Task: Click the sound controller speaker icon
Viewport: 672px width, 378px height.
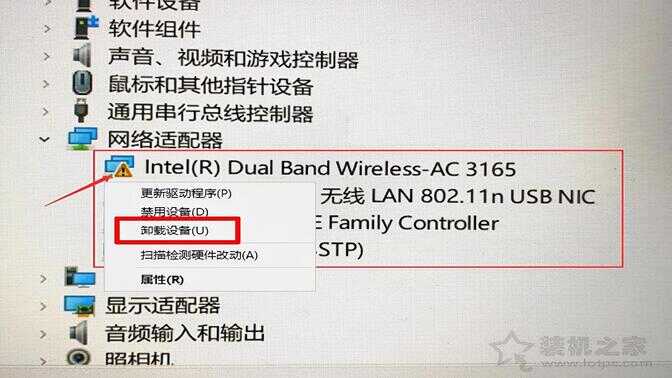Action: pyautogui.click(x=82, y=55)
